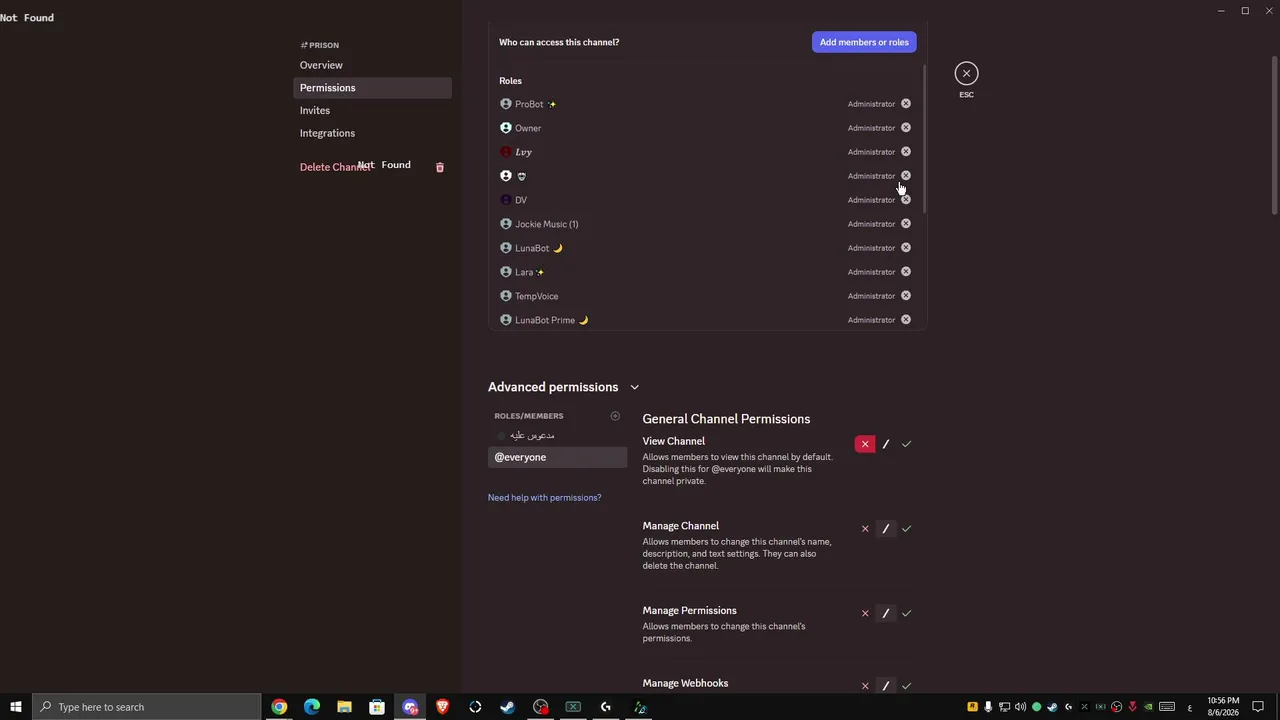1280x720 pixels.
Task: Click the microphone tray icon
Action: tap(988, 707)
